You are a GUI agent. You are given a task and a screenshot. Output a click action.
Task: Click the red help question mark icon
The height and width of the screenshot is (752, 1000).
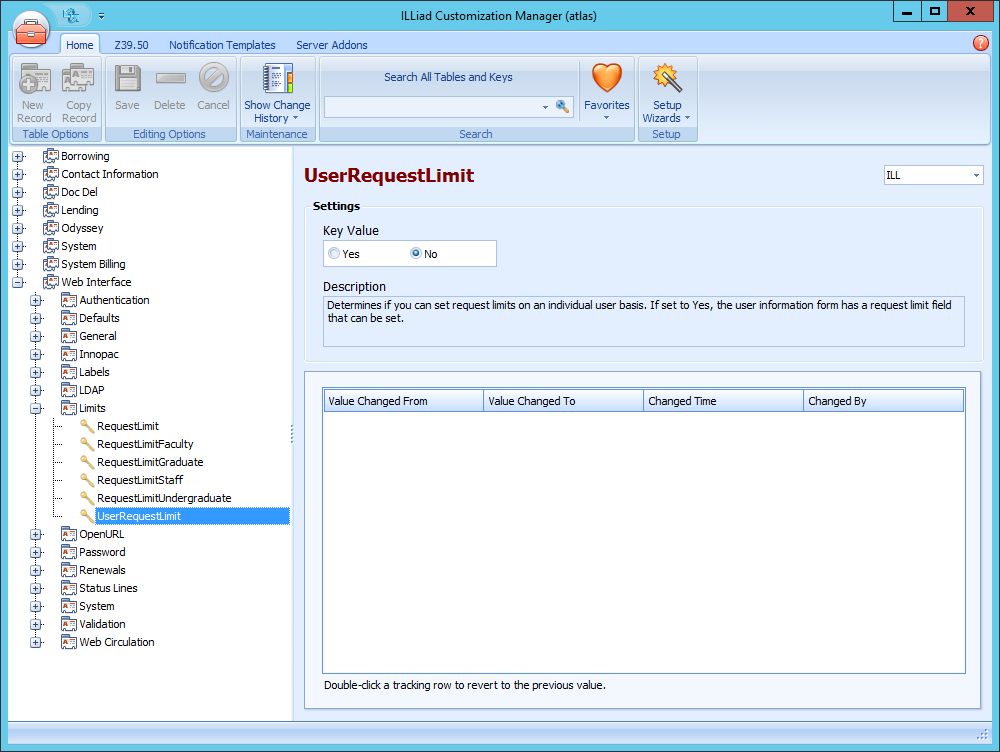pyautogui.click(x=981, y=43)
